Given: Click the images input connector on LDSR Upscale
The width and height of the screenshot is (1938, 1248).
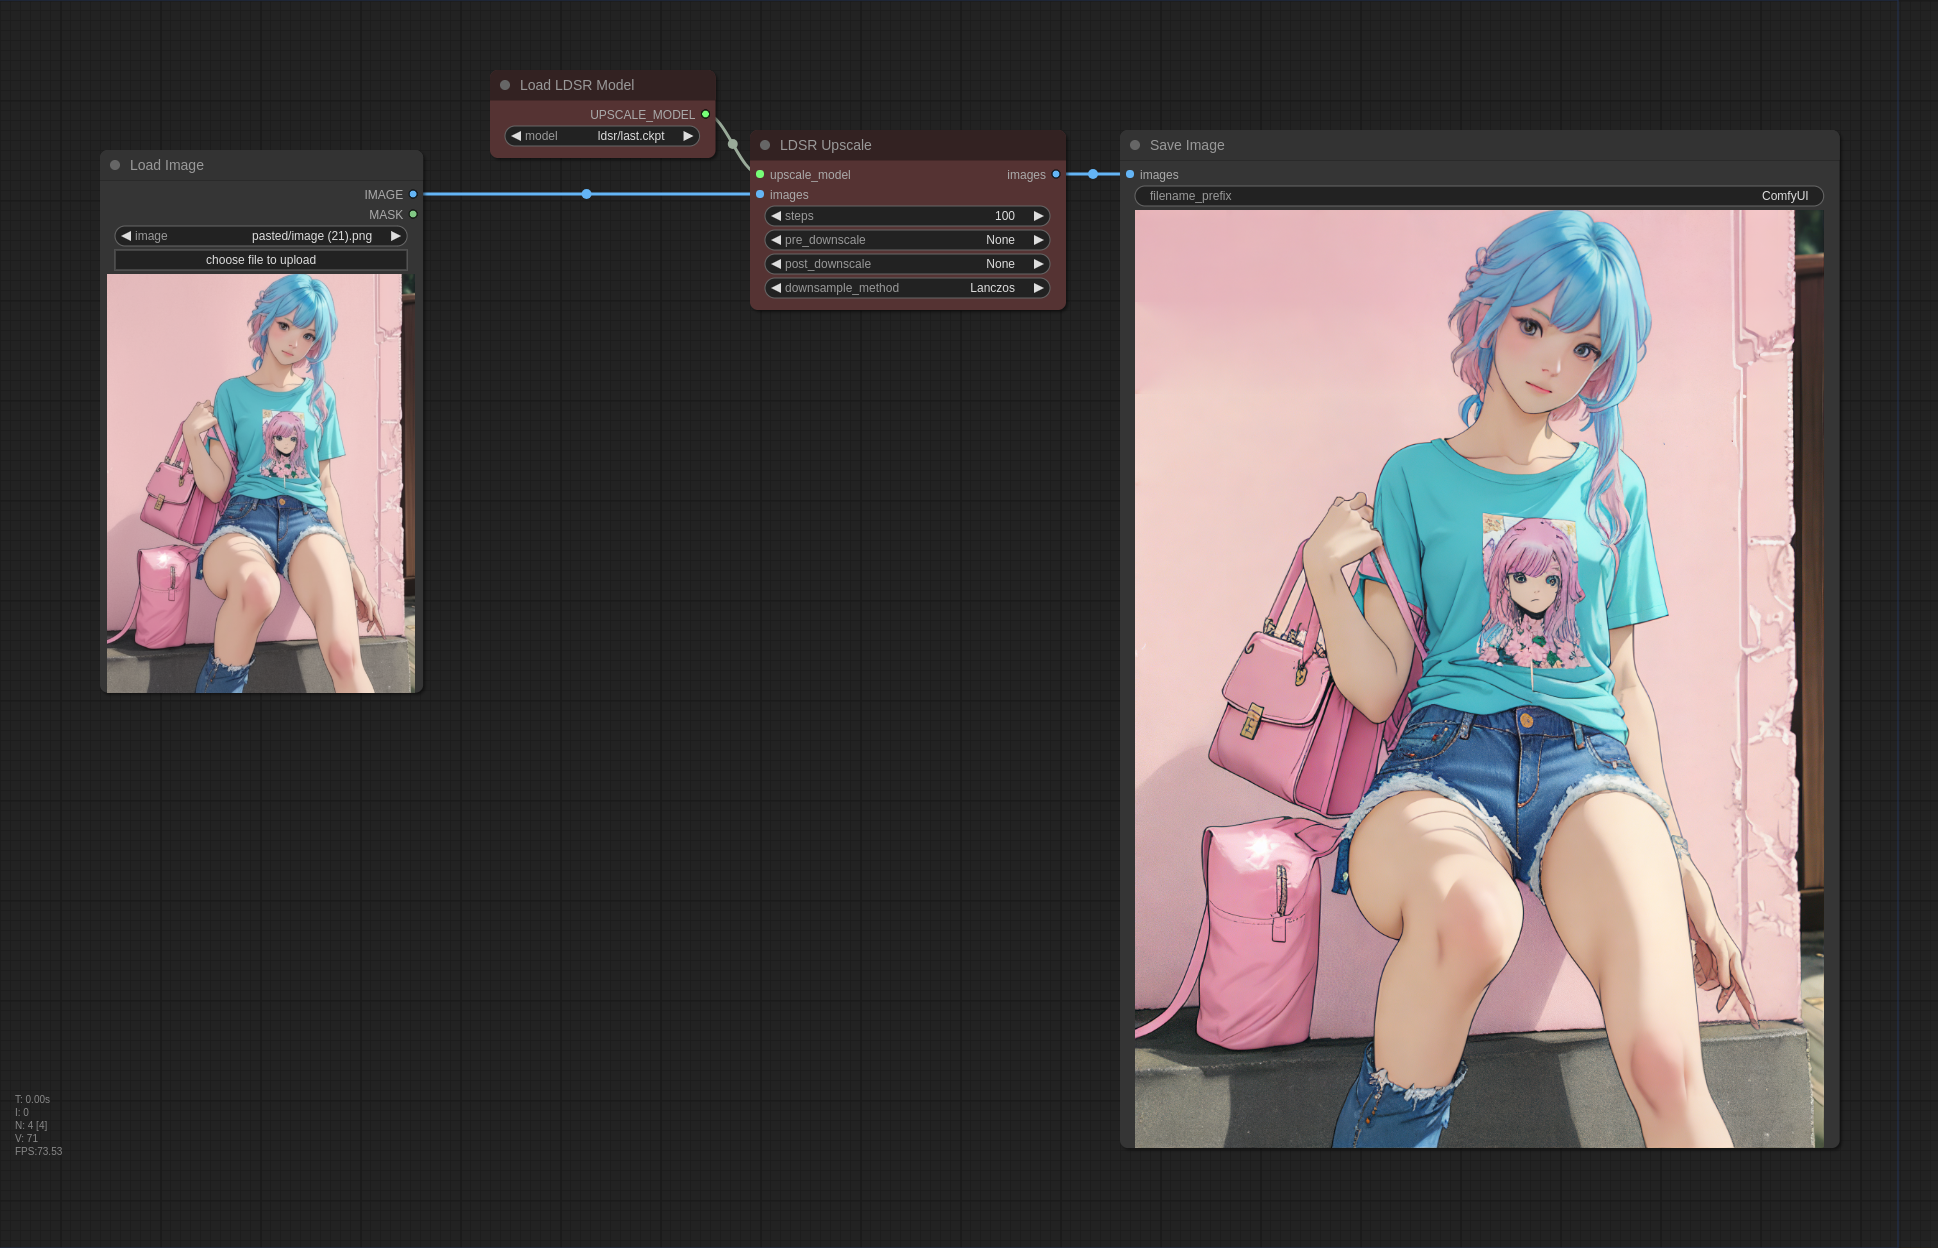Looking at the screenshot, I should pos(760,194).
